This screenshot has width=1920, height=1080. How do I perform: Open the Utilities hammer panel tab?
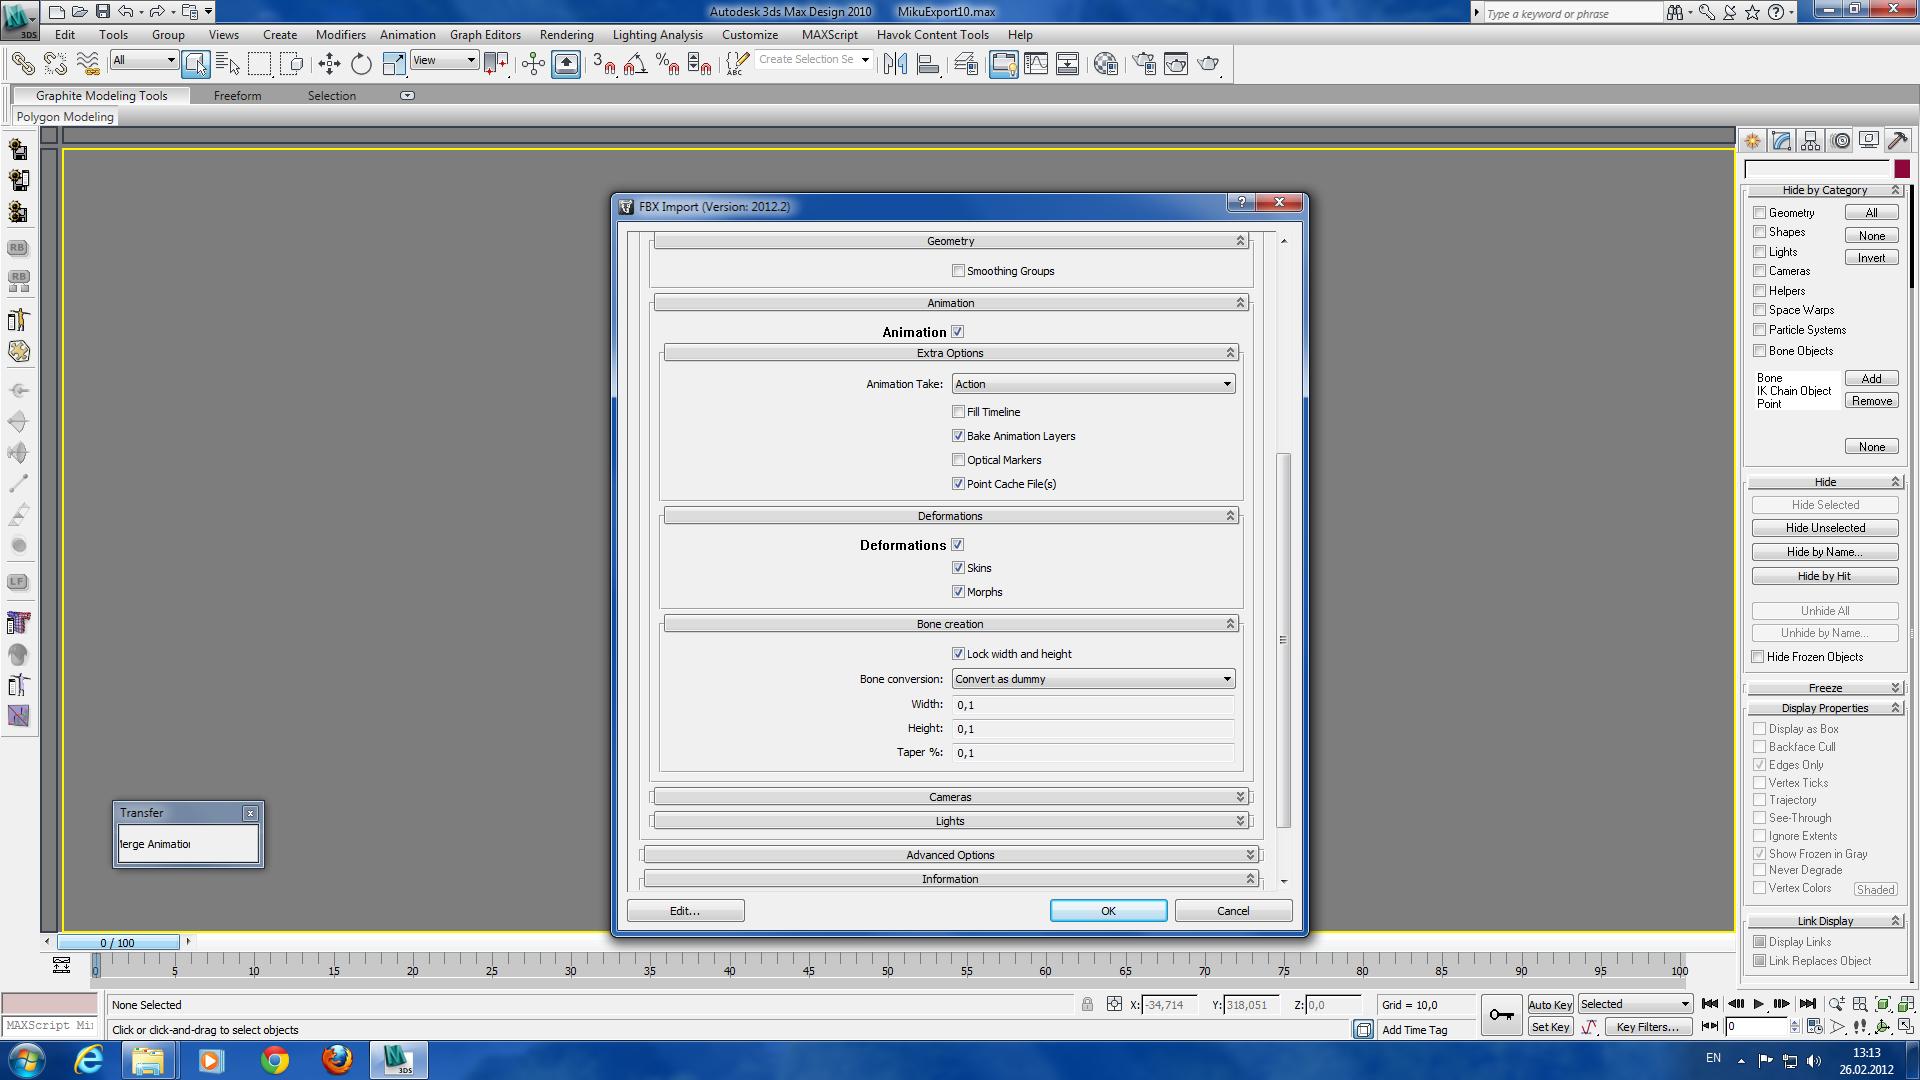tap(1898, 141)
